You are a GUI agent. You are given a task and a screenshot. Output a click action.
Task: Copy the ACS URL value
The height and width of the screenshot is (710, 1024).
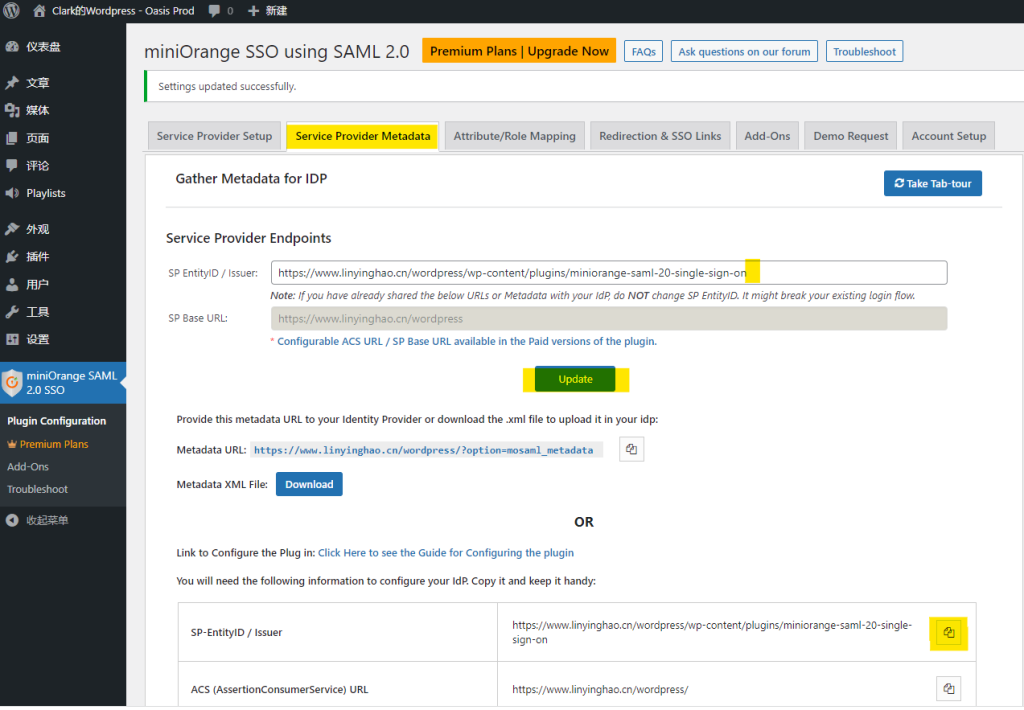pos(949,689)
